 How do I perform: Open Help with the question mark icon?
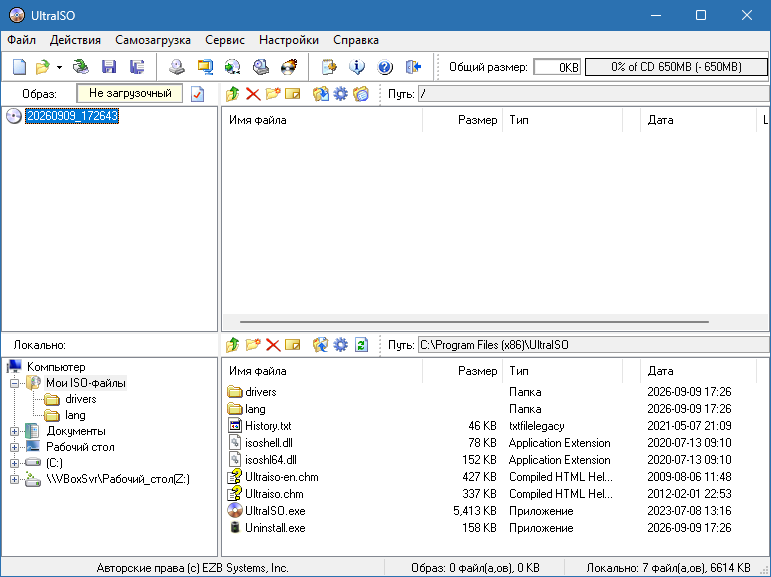[385, 66]
